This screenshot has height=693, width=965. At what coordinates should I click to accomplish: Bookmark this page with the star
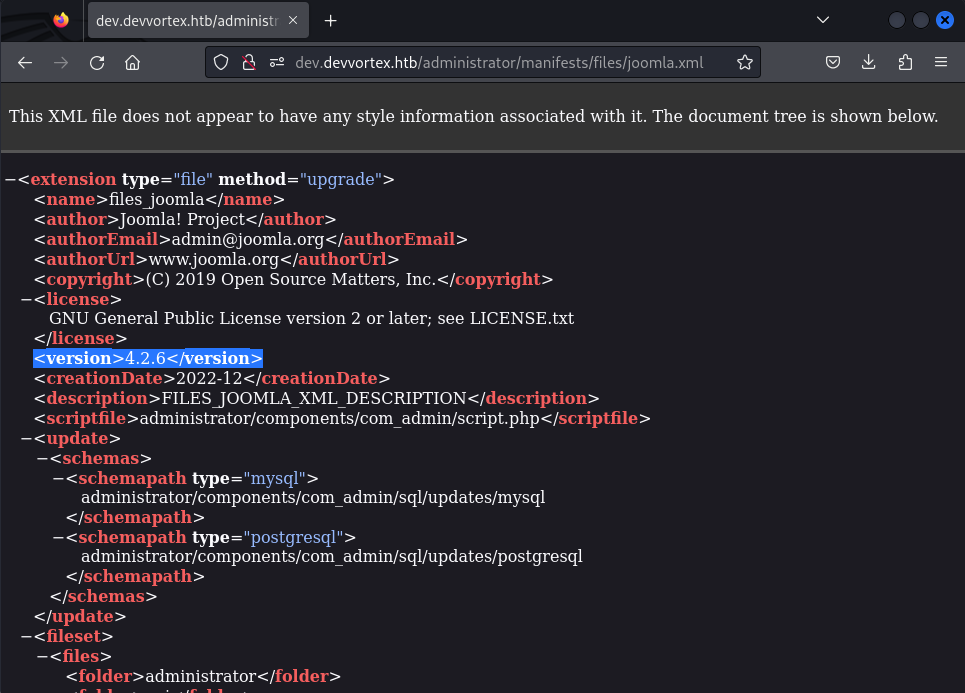745,62
